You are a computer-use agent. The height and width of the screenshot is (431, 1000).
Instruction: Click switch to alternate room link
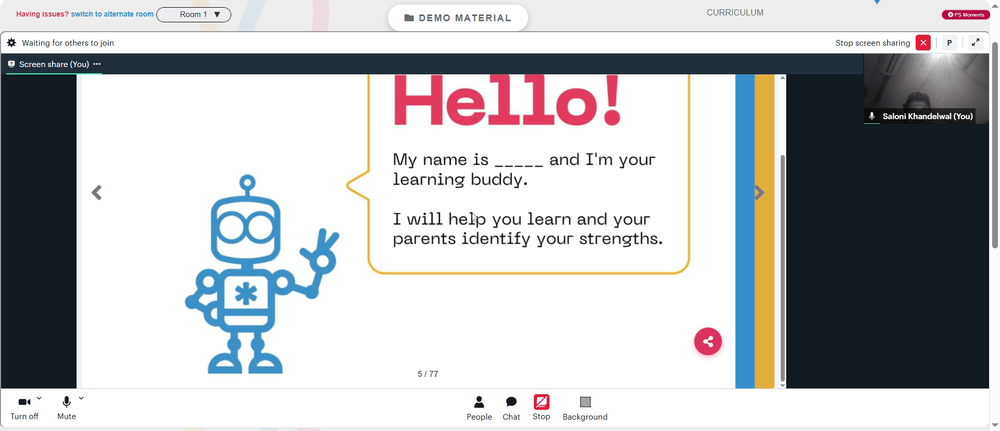coord(112,14)
